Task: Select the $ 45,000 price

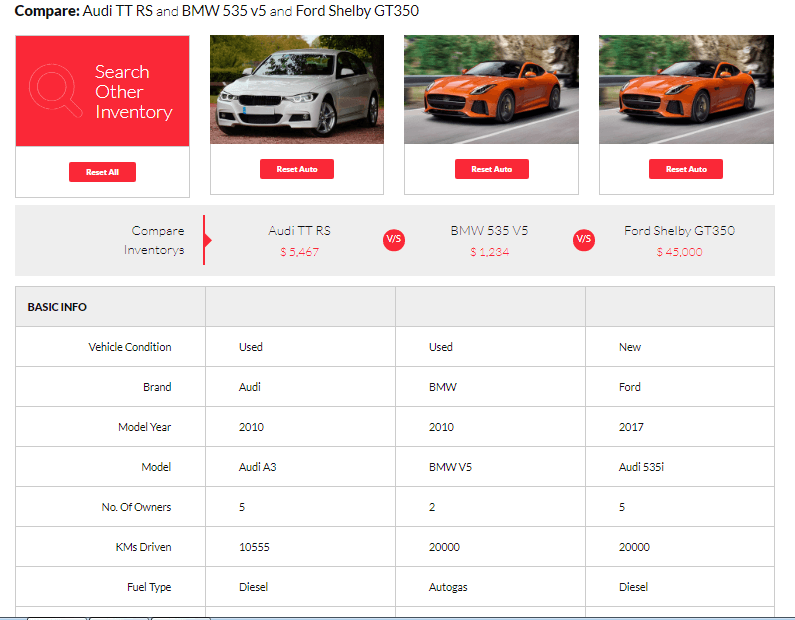Action: coord(679,252)
